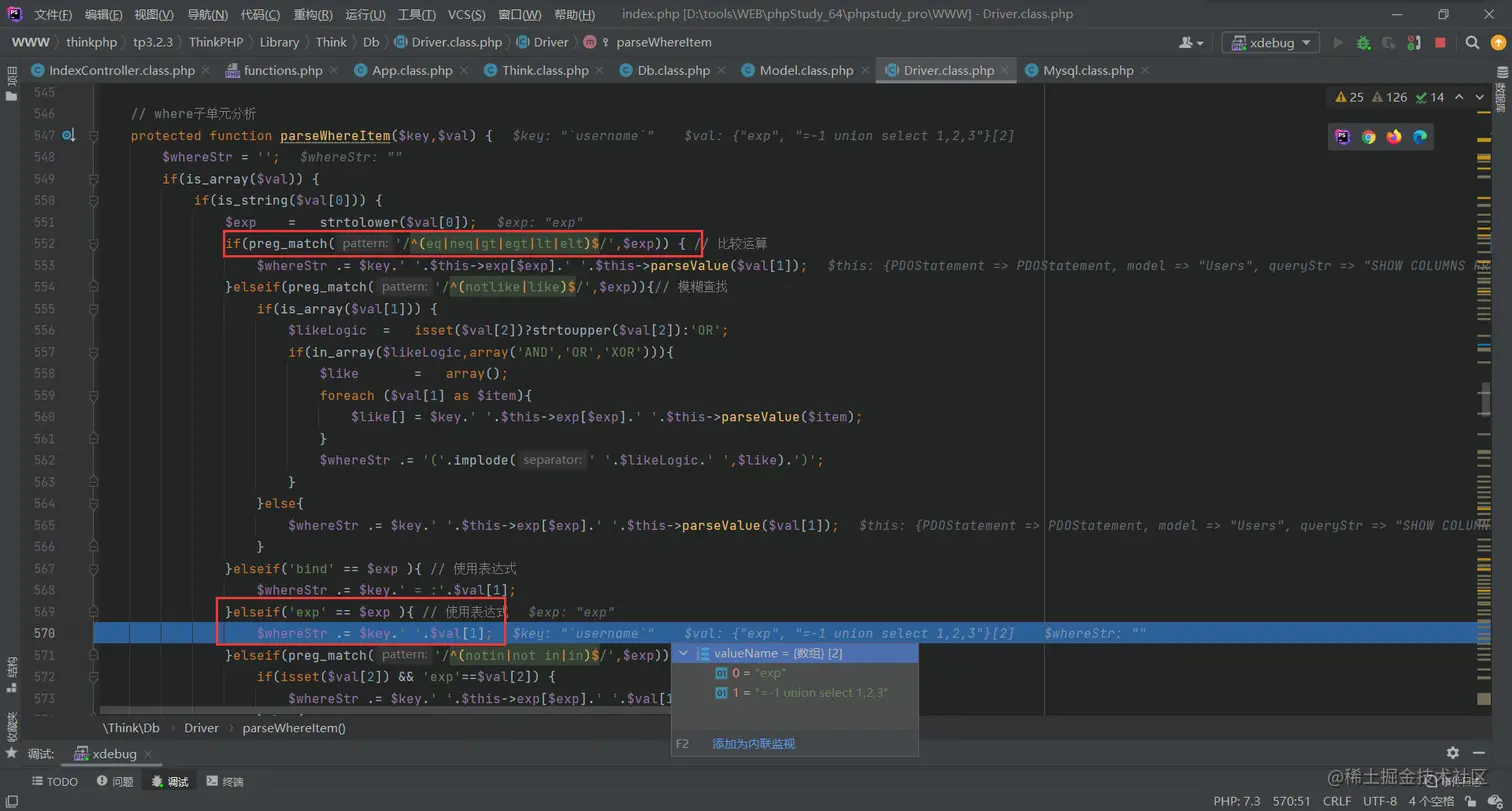
Task: Click the orange update arrow icon
Action: 1497,43
